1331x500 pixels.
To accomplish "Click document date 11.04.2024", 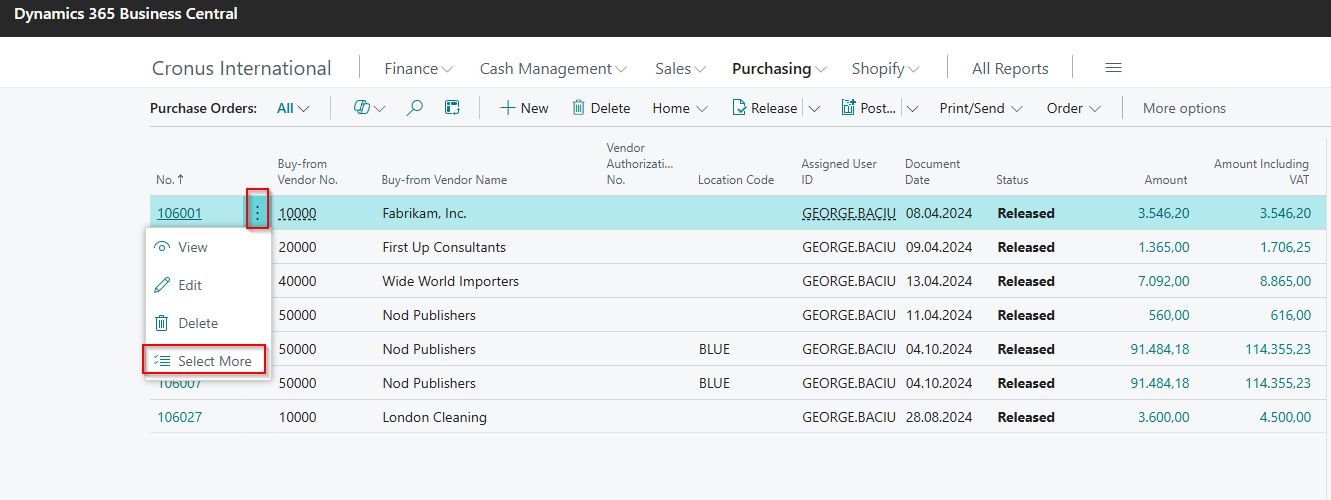I will point(938,315).
